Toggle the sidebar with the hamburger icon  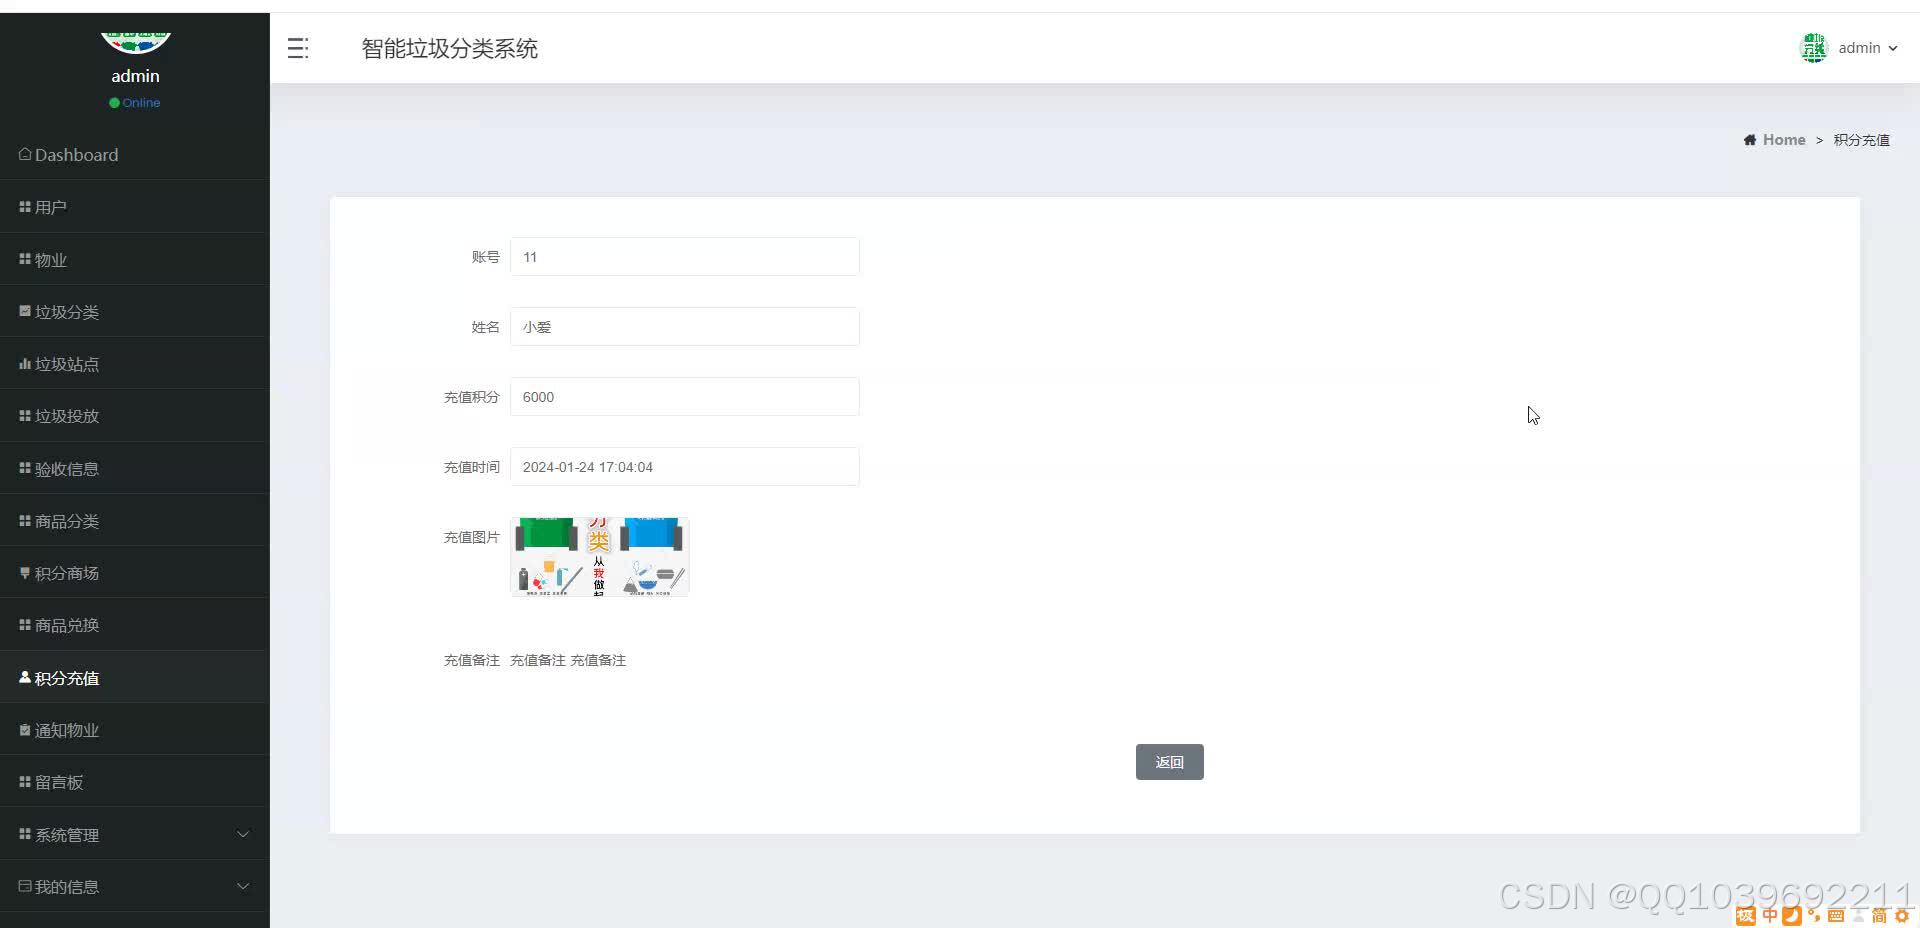(297, 47)
